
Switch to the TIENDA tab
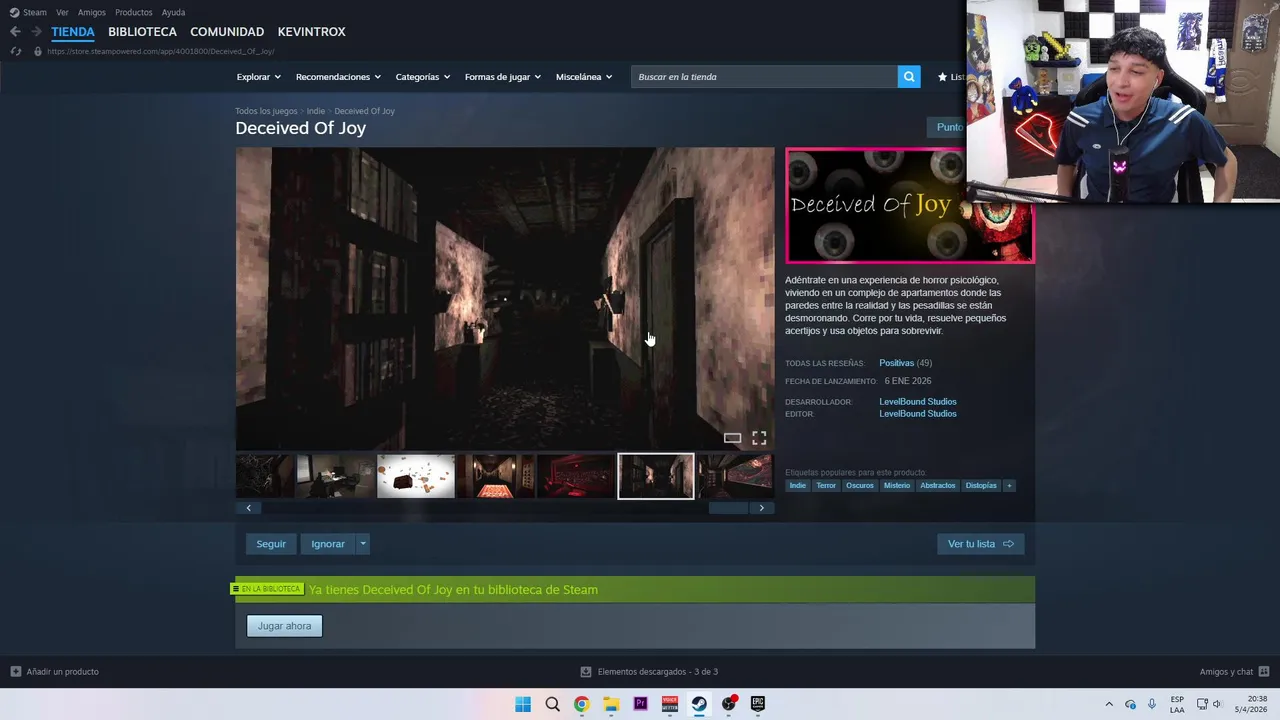tap(73, 32)
